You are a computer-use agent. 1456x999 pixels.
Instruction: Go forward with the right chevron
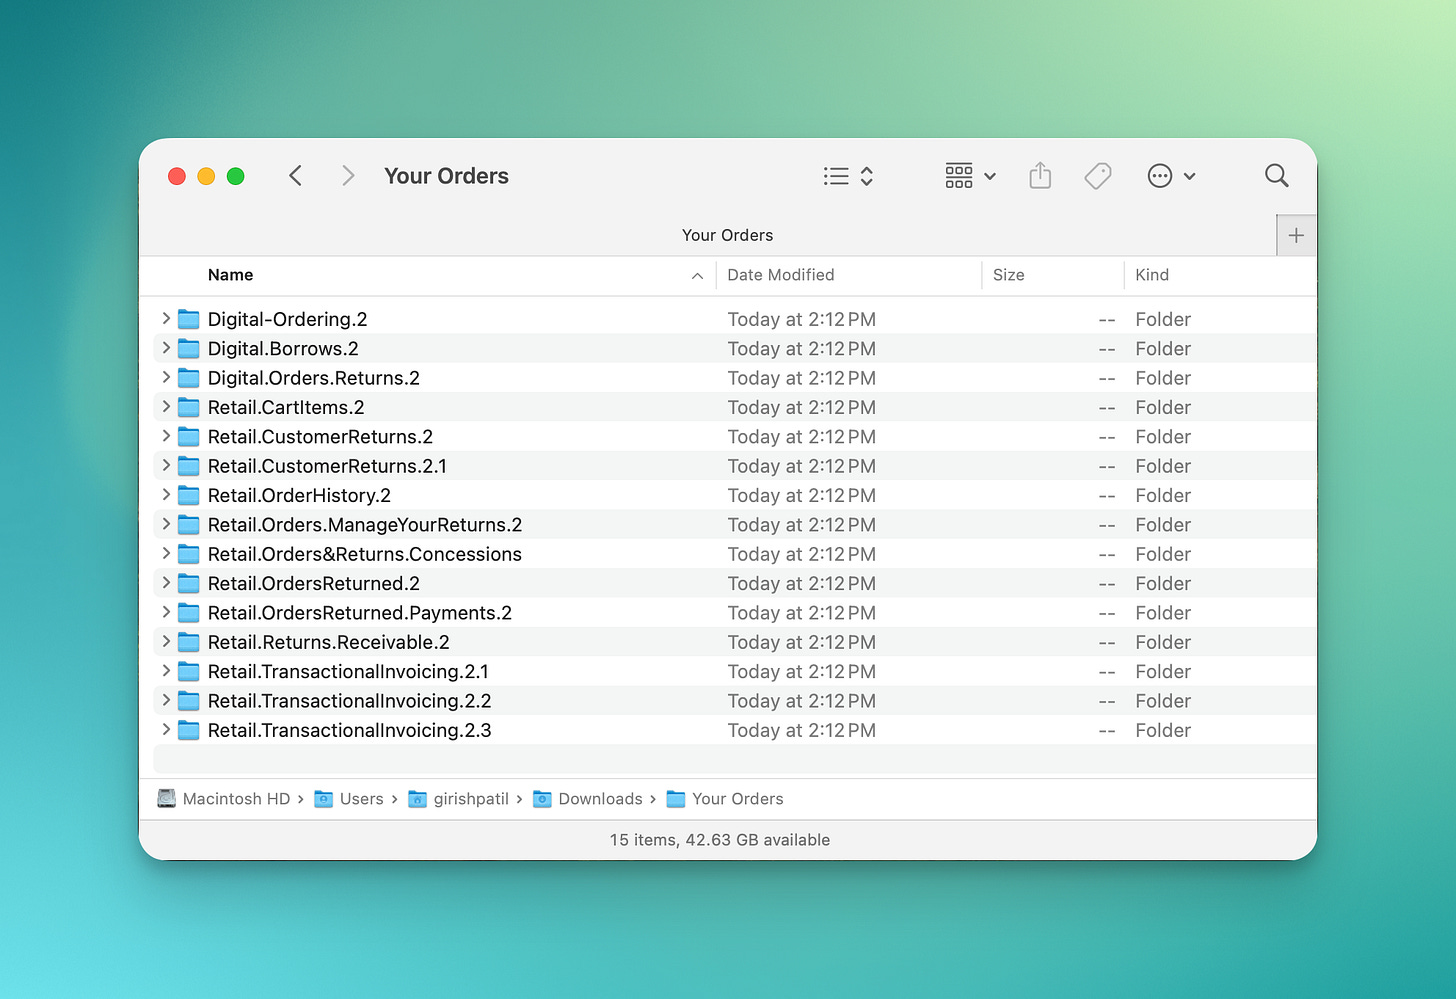click(x=348, y=176)
